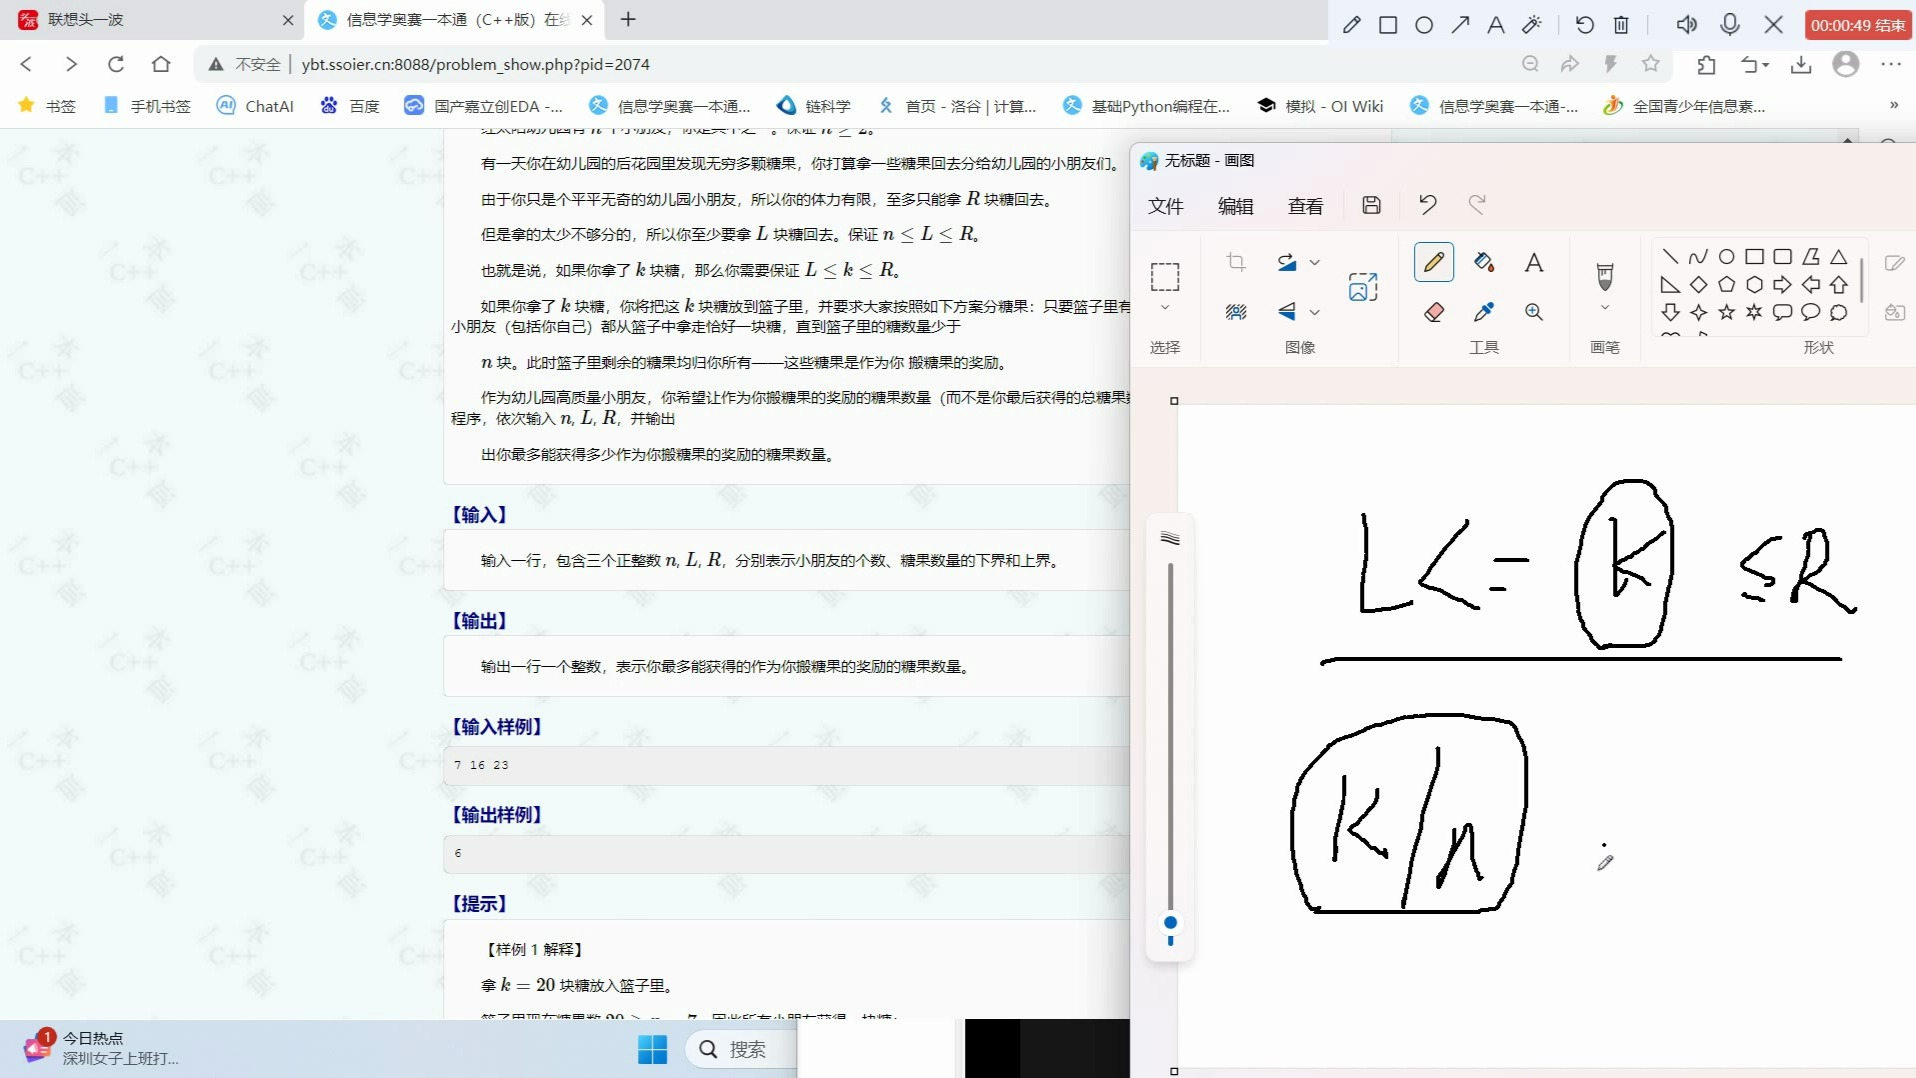Screen dimensions: 1916x1078
Task: Select the arrow annotation tool in recorder bar
Action: (1461, 25)
